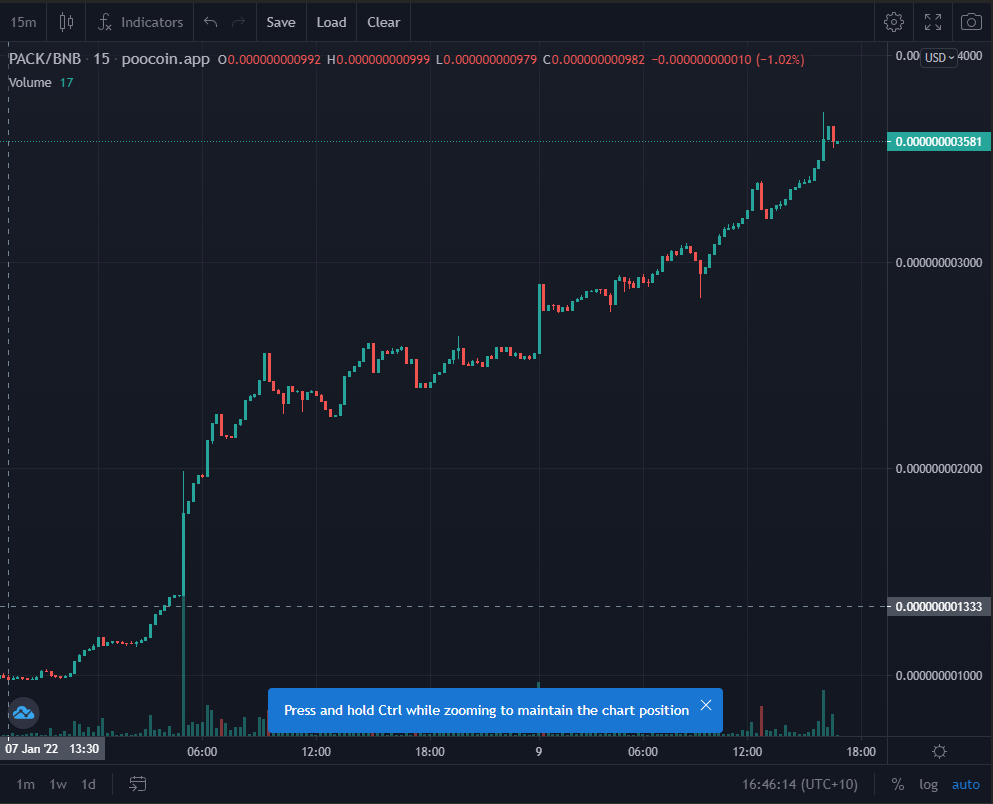993x804 pixels.
Task: Click the time axis label 9
Action: pyautogui.click(x=539, y=751)
